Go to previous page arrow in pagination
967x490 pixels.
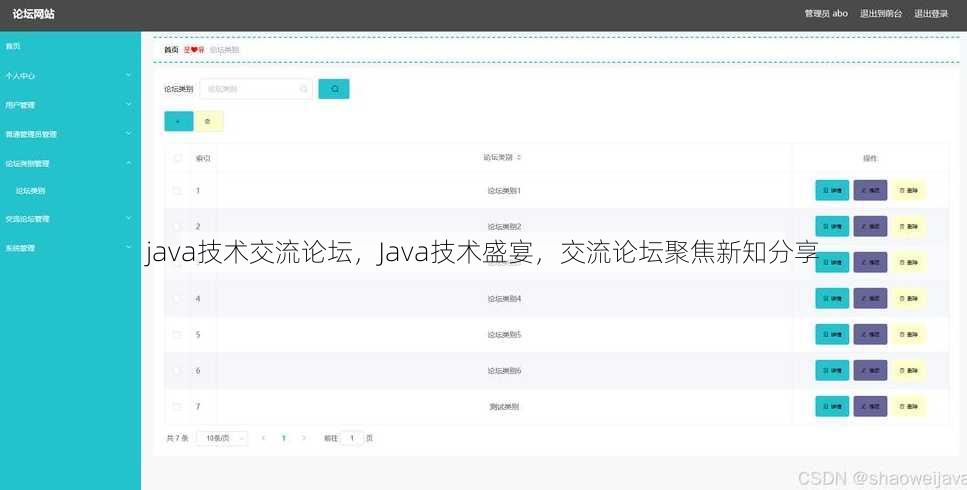click(263, 438)
